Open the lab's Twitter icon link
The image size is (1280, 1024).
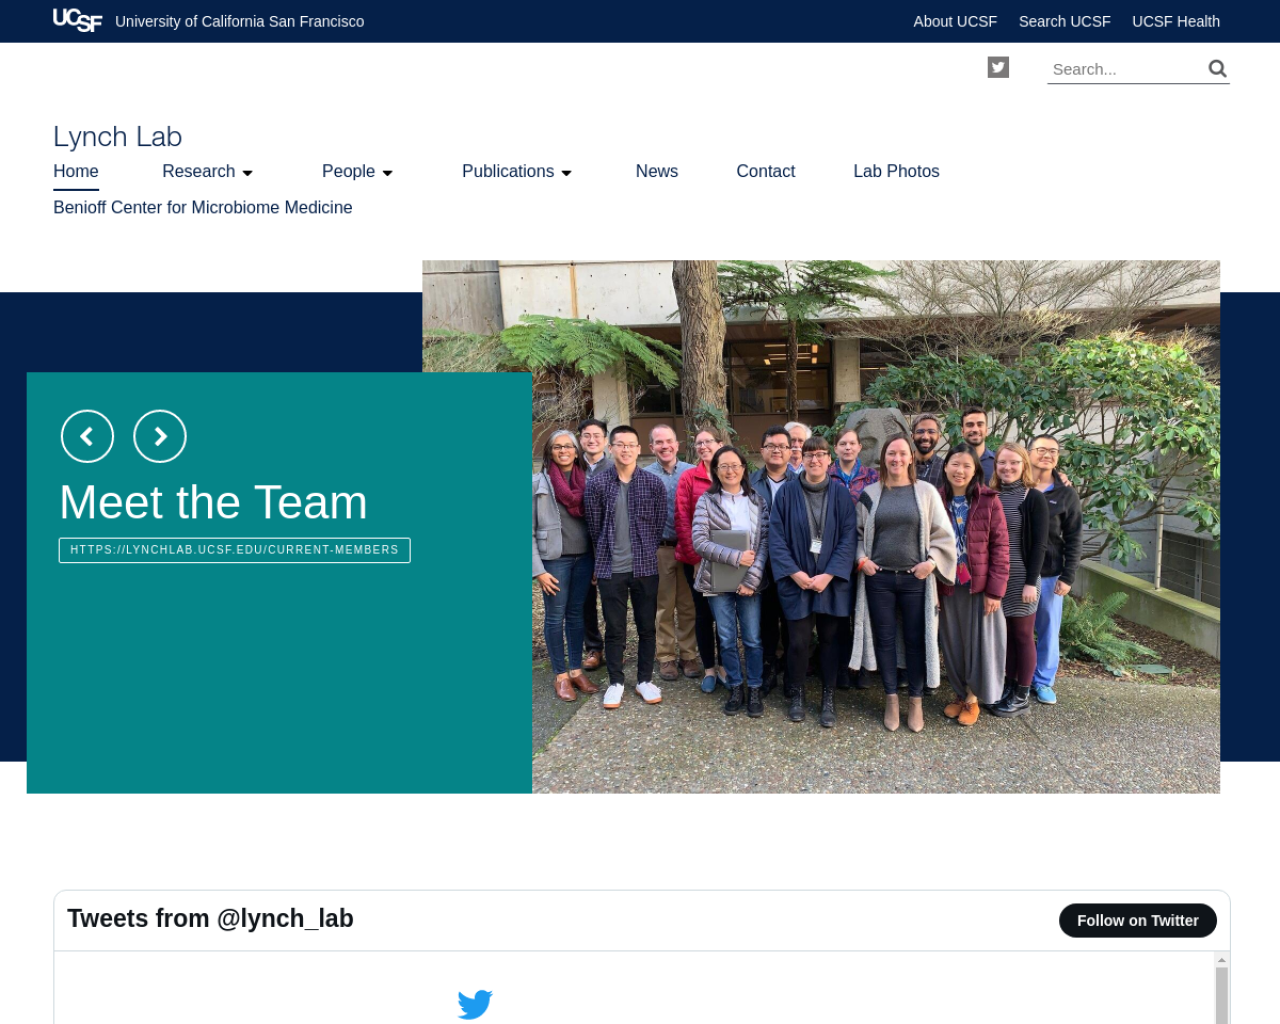(x=998, y=67)
